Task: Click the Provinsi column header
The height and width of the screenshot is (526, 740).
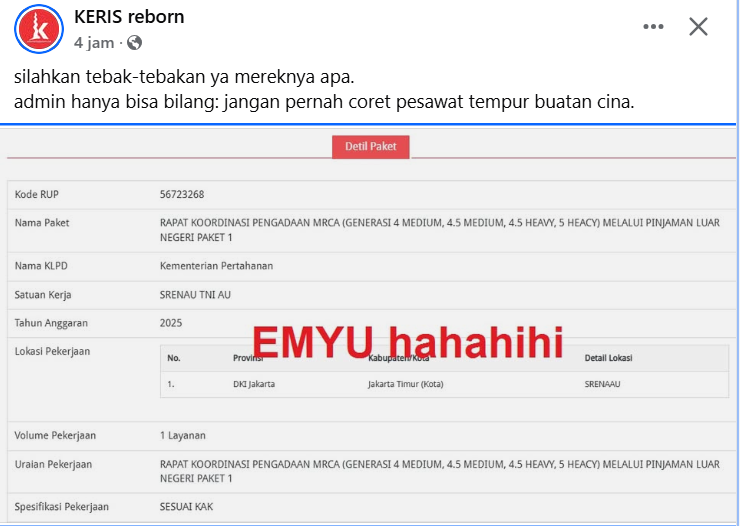Action: coord(247,358)
